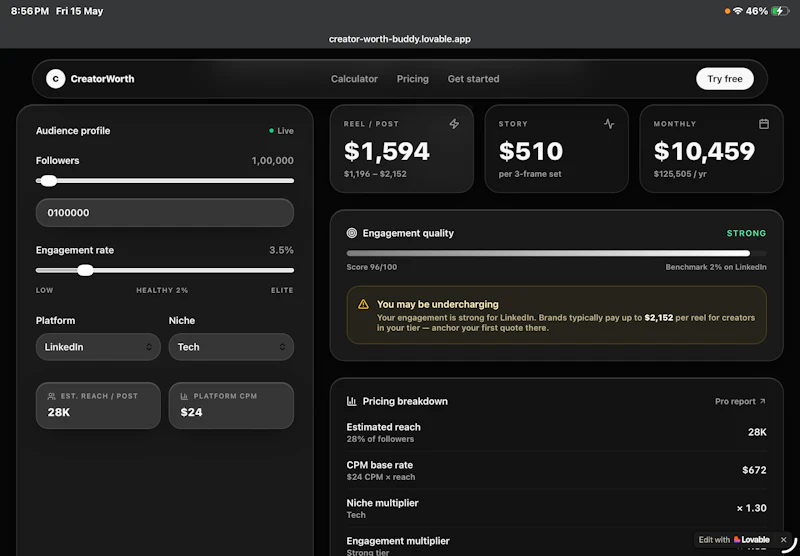Viewport: 800px width, 556px height.
Task: Open the Get started nav item
Action: [473, 79]
